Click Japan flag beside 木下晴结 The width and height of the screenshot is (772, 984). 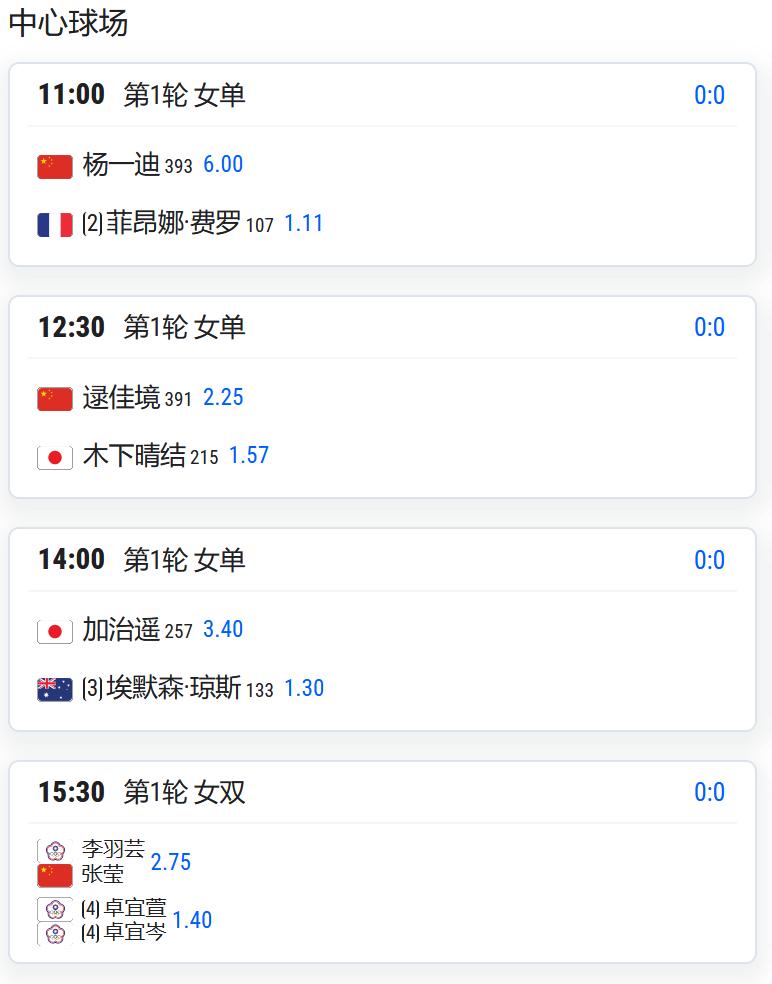pyautogui.click(x=55, y=457)
